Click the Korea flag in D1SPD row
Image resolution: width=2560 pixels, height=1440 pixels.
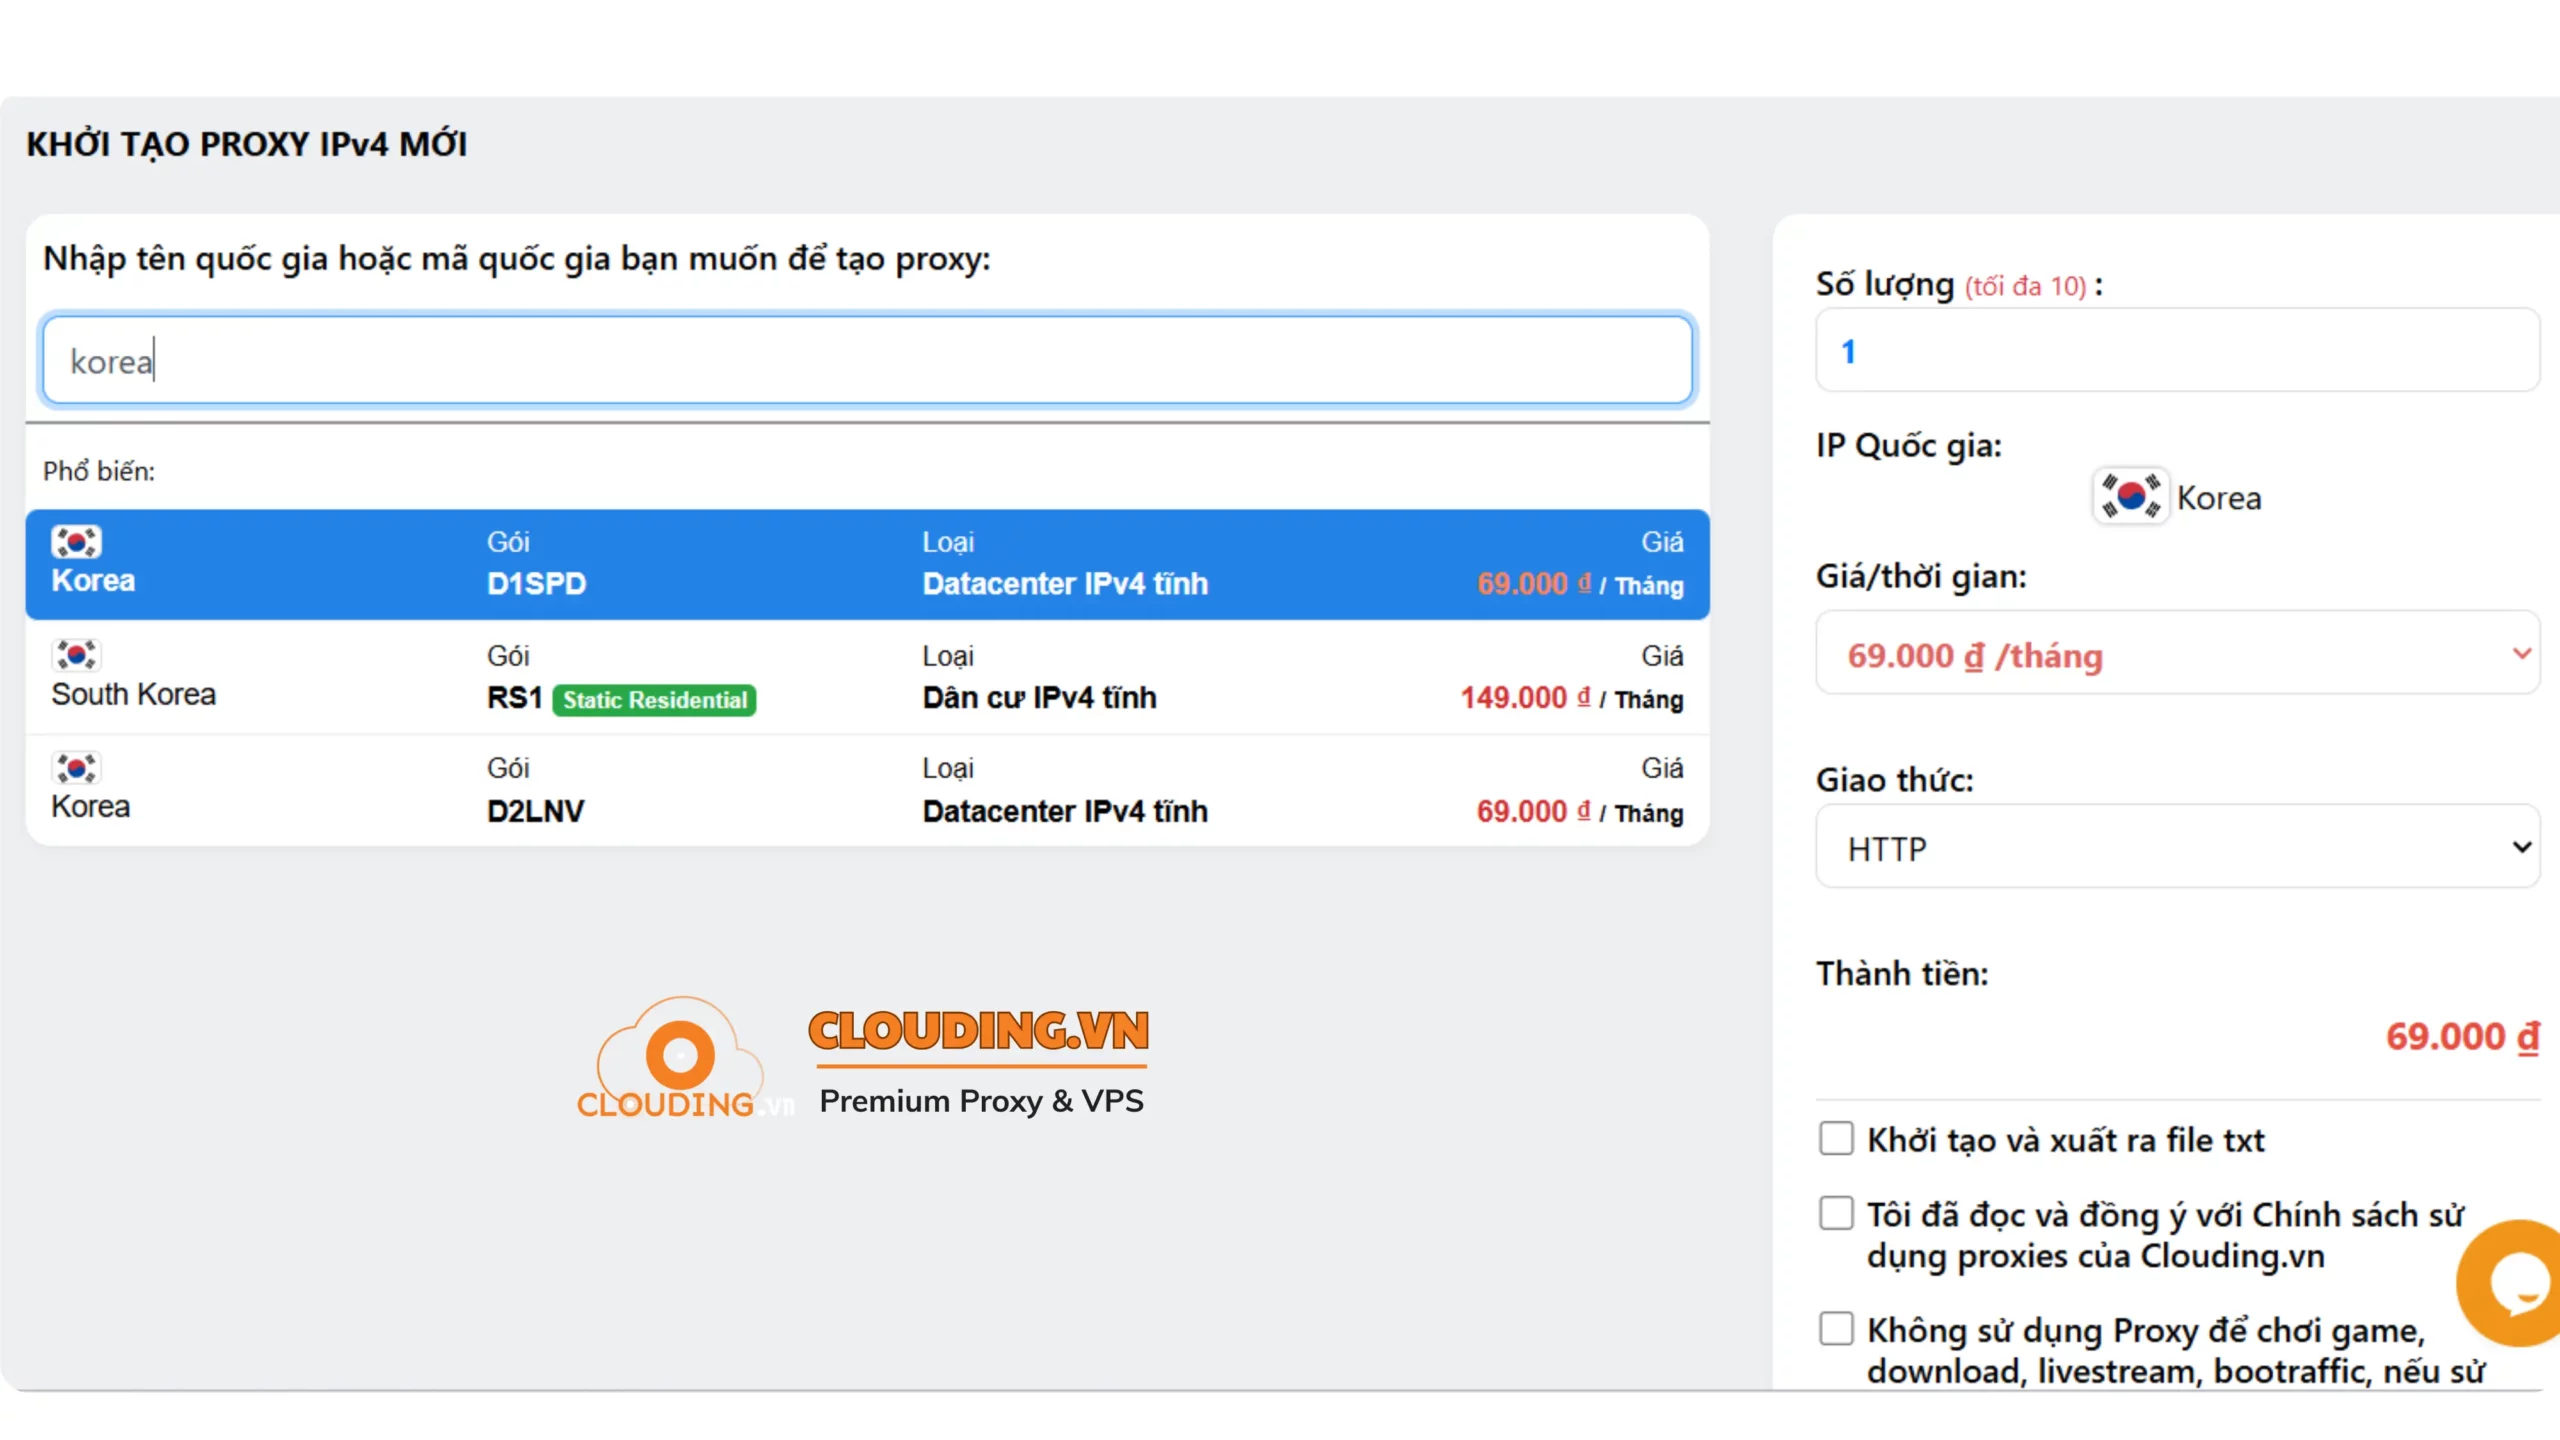coord(76,541)
